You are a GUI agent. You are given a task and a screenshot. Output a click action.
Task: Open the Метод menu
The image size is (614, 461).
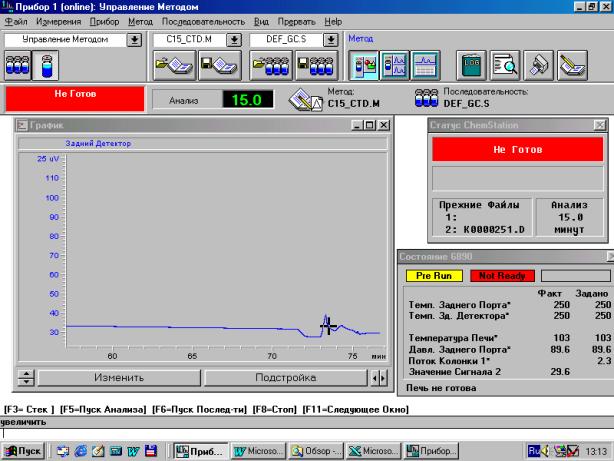click(x=141, y=22)
